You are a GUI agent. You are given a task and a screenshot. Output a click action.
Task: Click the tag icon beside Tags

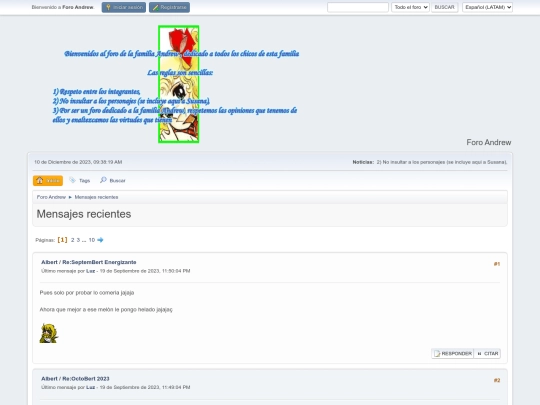pyautogui.click(x=72, y=180)
